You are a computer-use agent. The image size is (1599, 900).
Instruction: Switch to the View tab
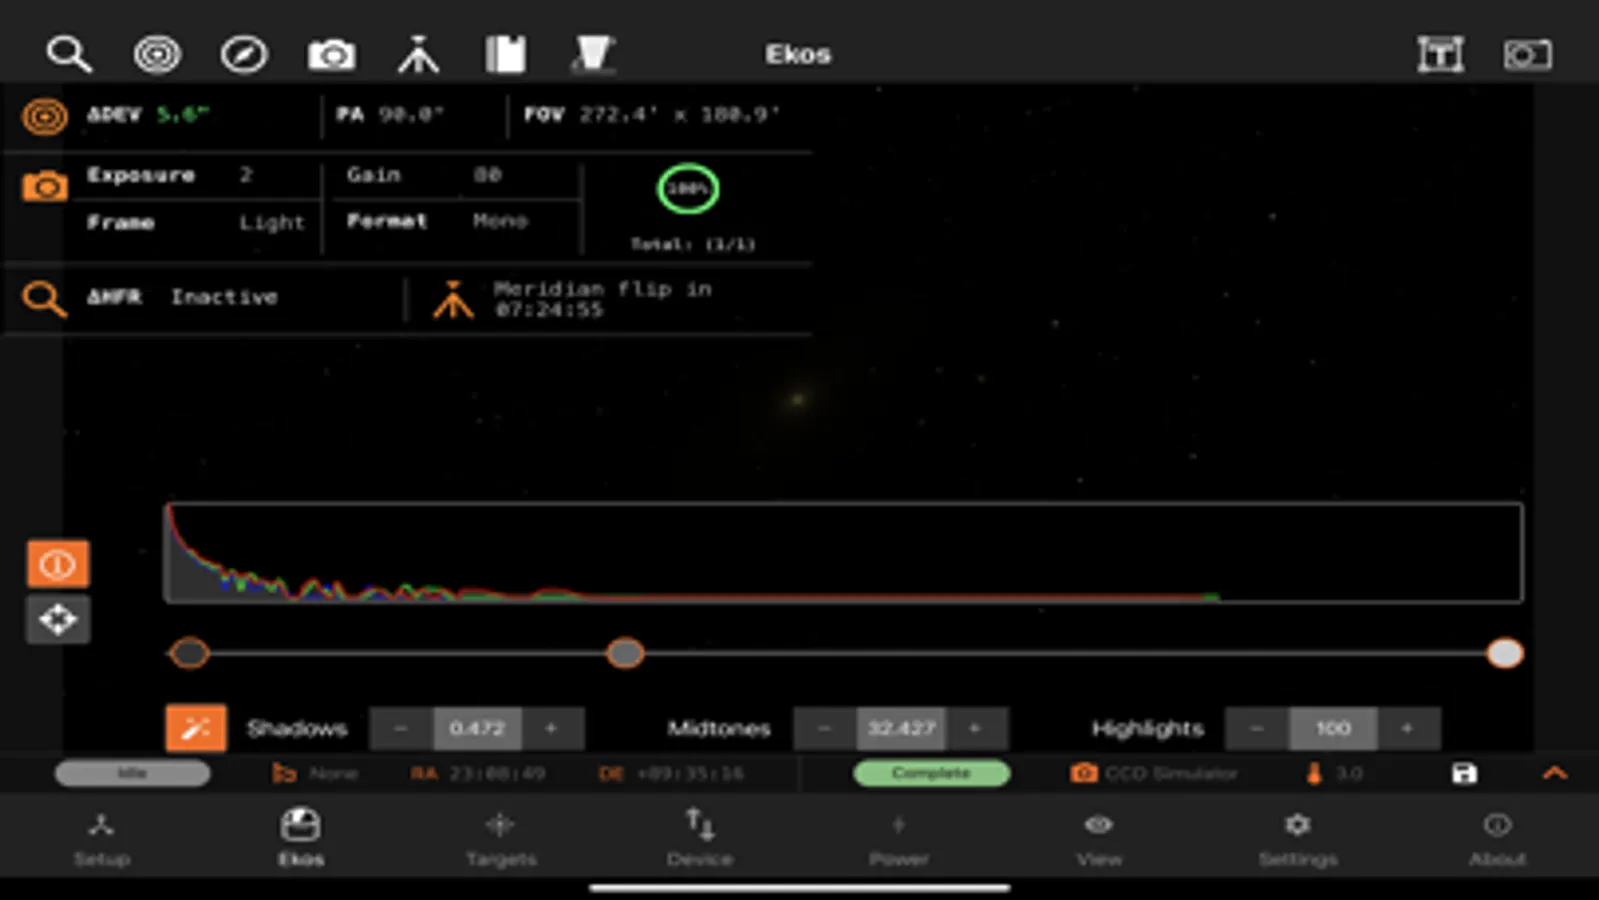click(x=1098, y=839)
